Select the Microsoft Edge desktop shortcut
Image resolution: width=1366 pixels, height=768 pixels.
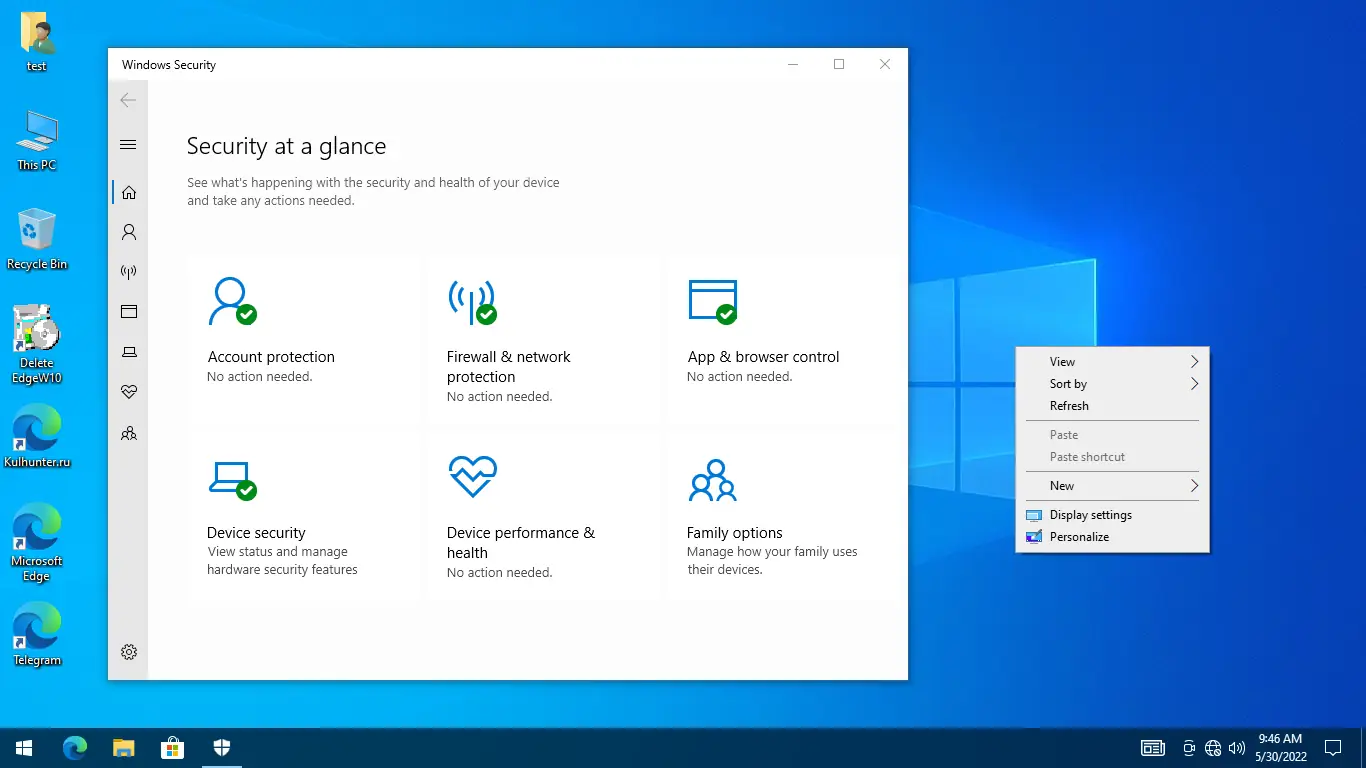[37, 543]
